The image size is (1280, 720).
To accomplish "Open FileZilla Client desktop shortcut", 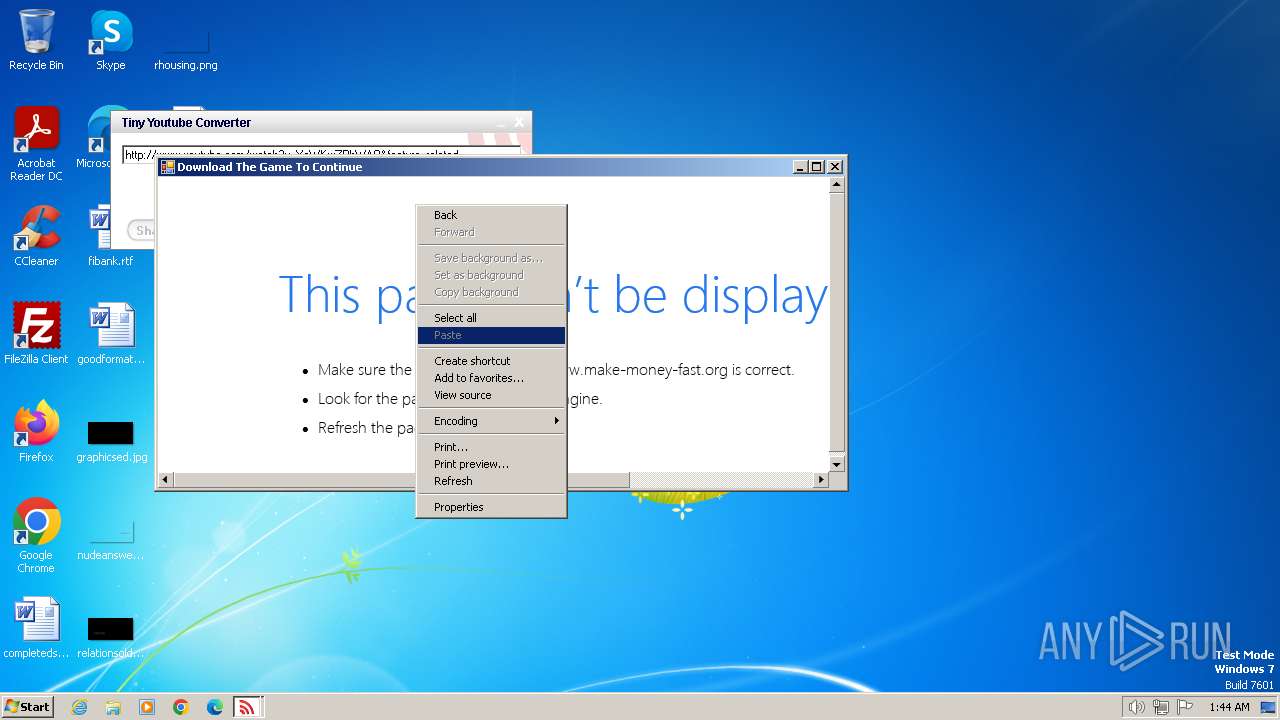I will tap(36, 334).
